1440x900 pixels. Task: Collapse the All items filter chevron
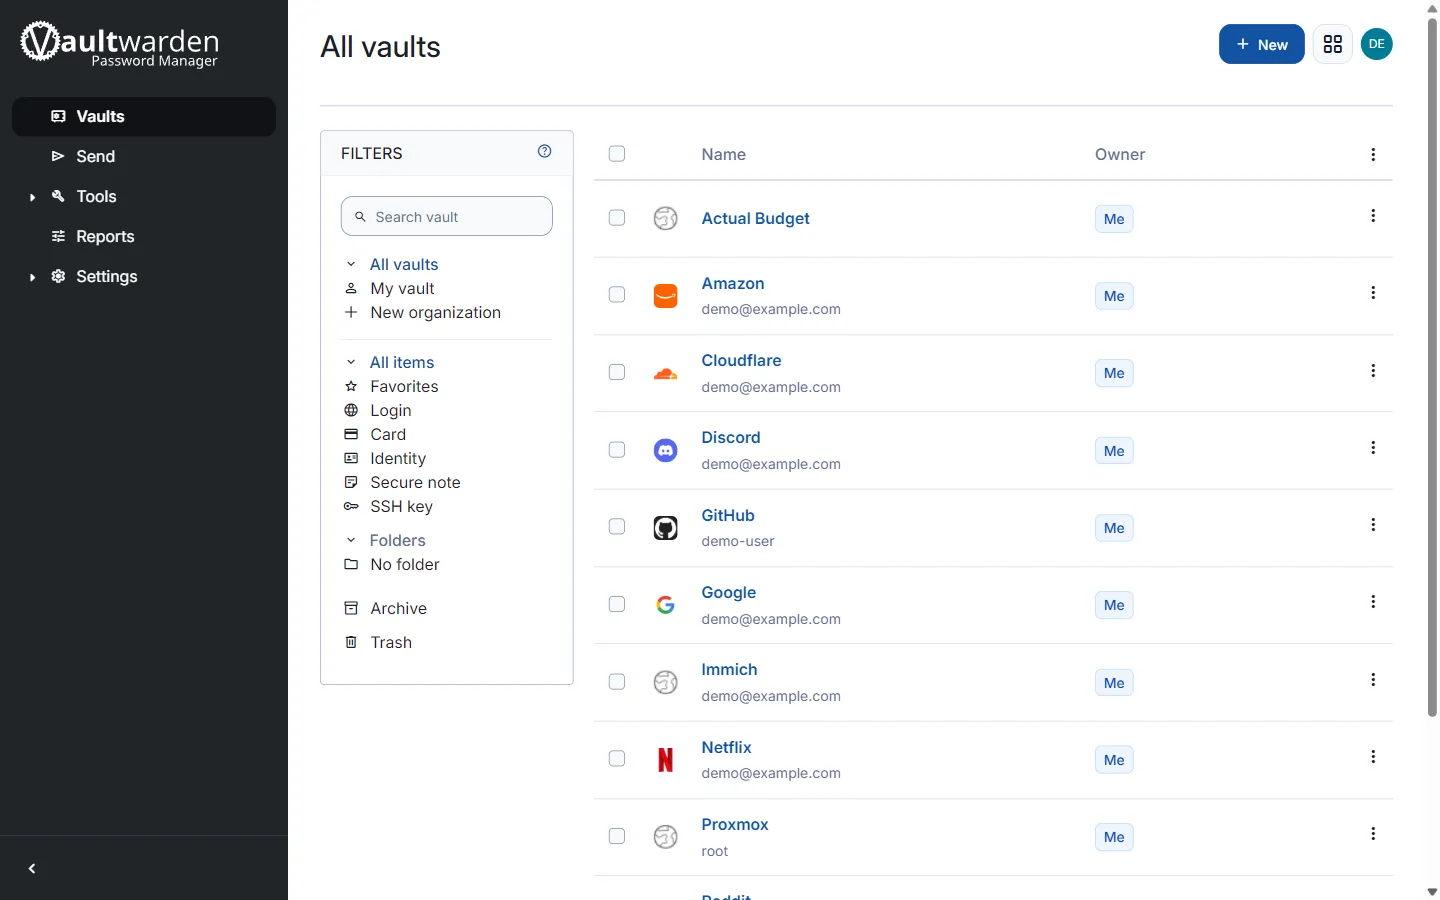coord(351,363)
